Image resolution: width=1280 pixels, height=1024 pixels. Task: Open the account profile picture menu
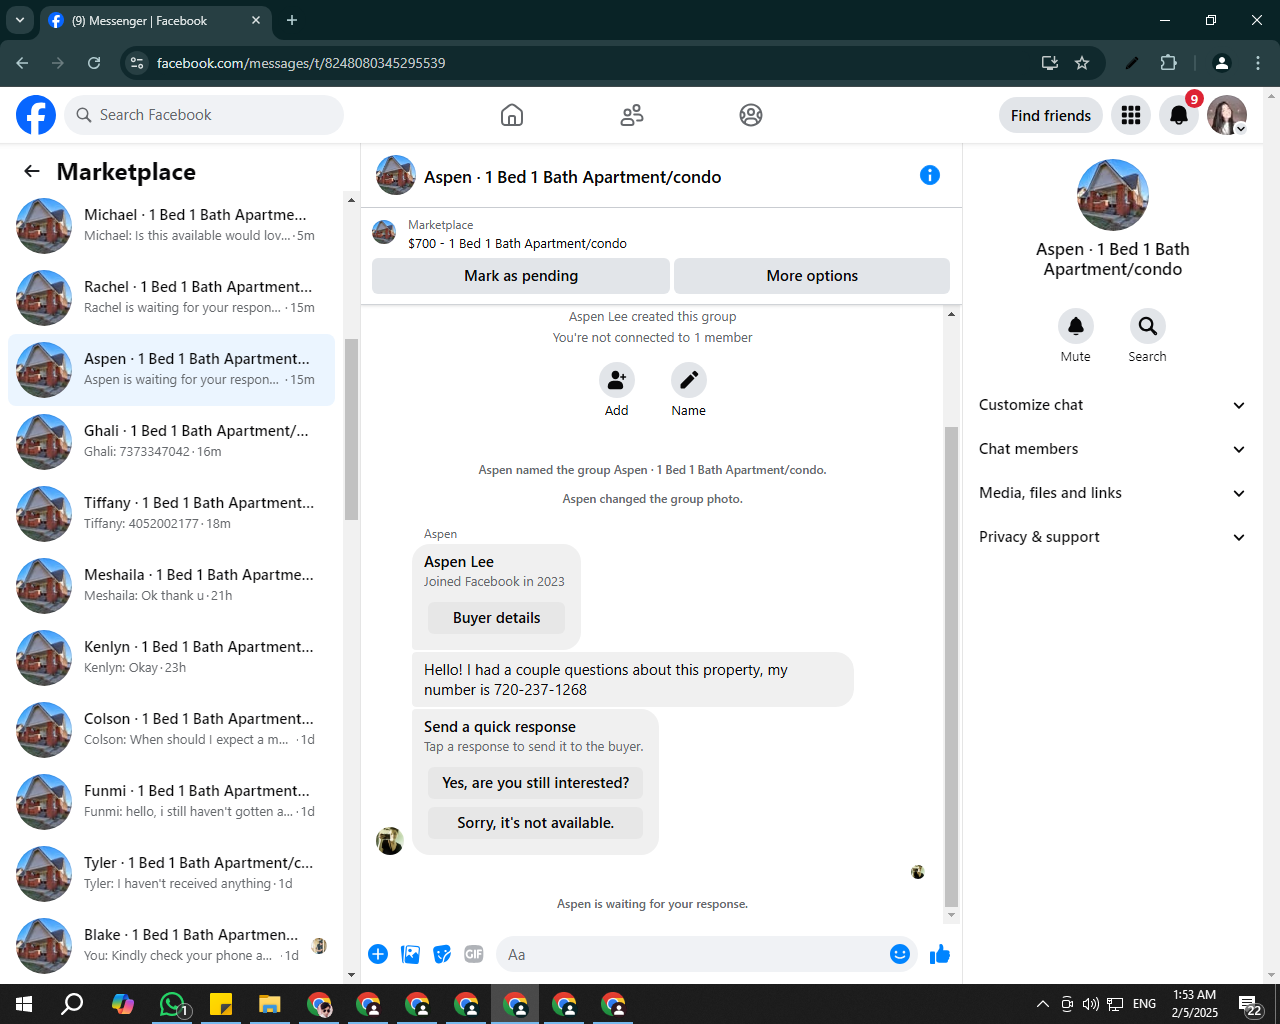[x=1227, y=115]
